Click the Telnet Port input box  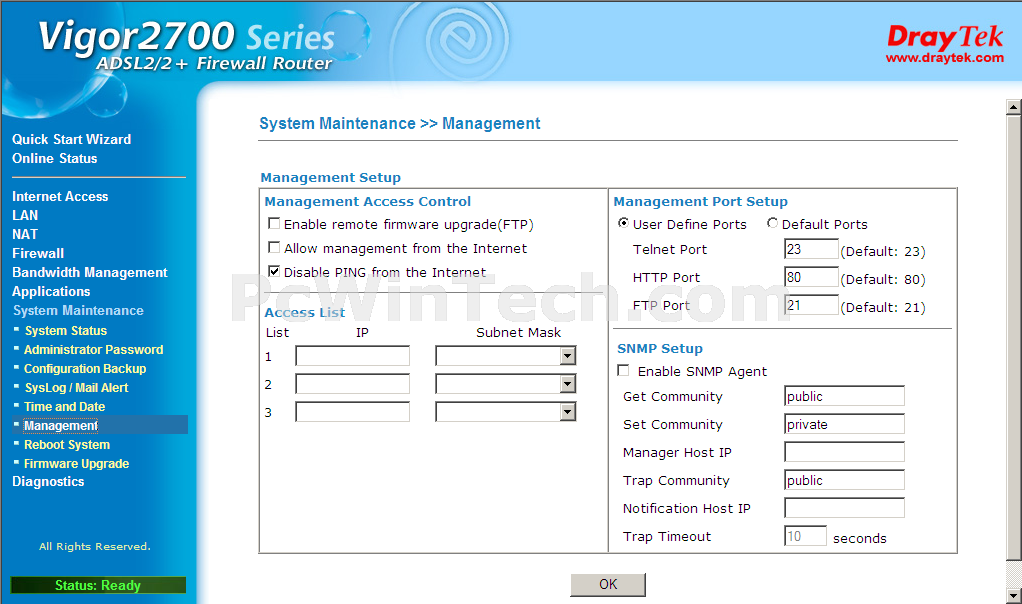(x=811, y=249)
